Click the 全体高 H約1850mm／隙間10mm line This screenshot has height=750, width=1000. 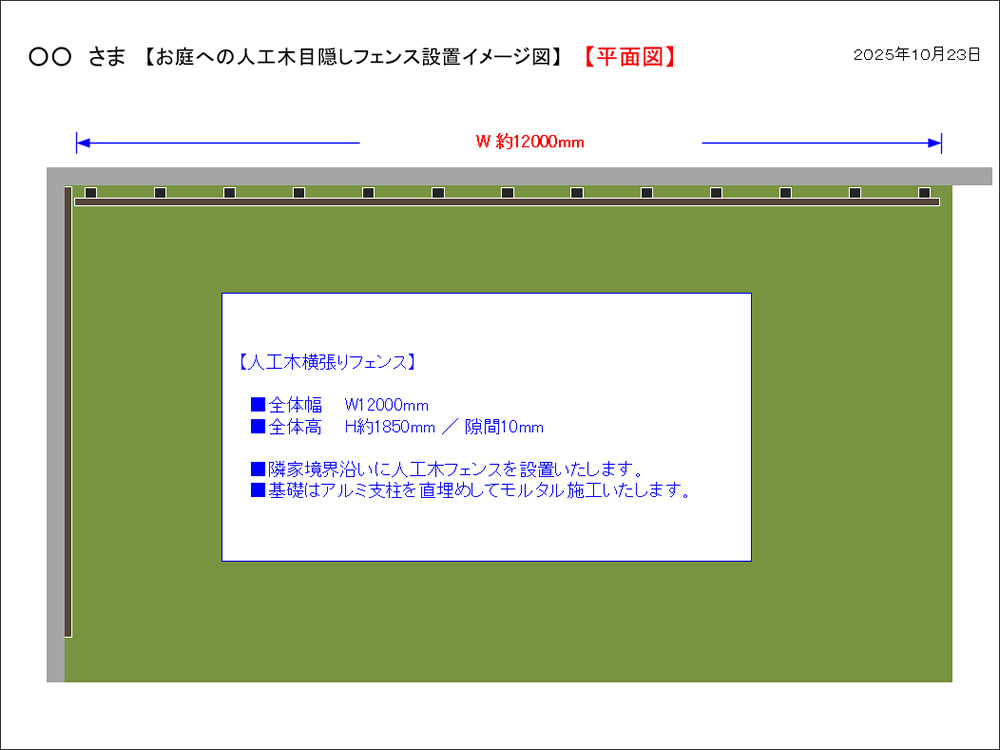[x=397, y=427]
